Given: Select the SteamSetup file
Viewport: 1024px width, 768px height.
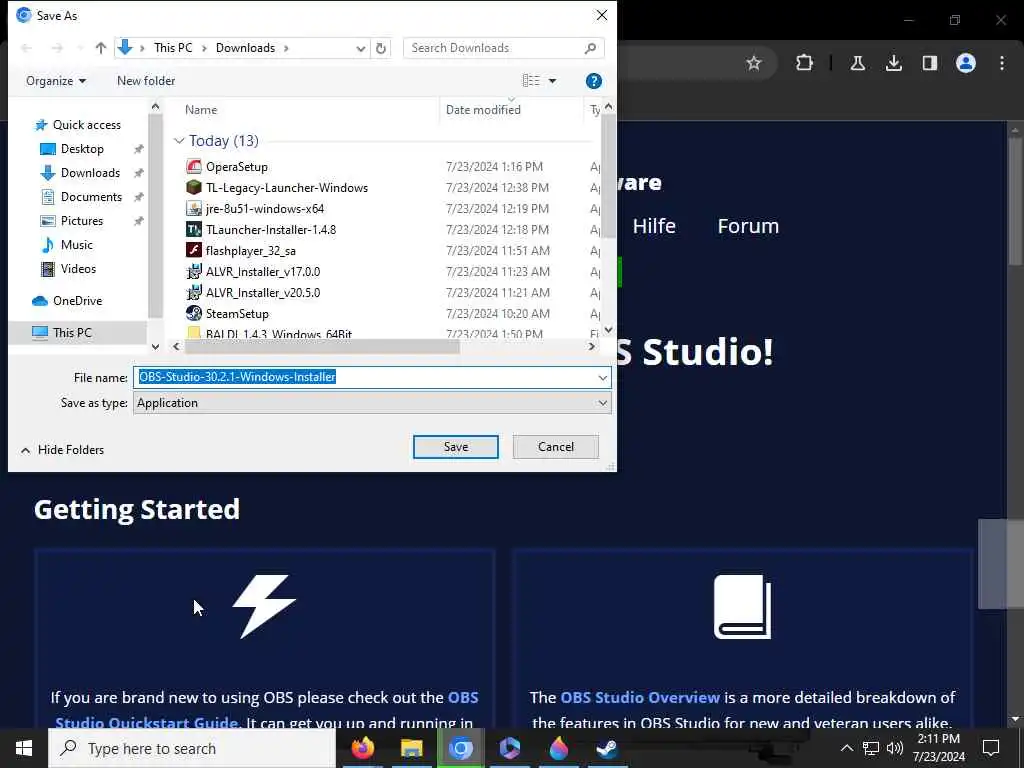Looking at the screenshot, I should 237,313.
